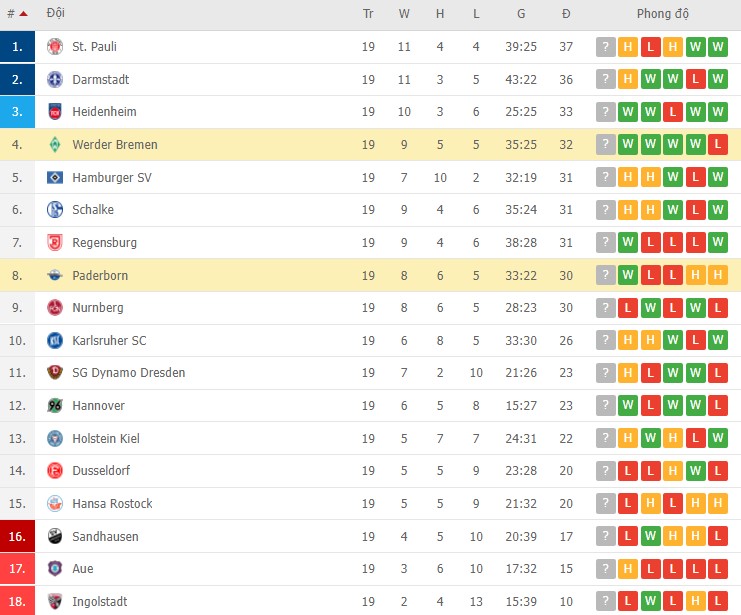741x615 pixels.
Task: Click the Darmstadt club logo
Action: pyautogui.click(x=55, y=80)
